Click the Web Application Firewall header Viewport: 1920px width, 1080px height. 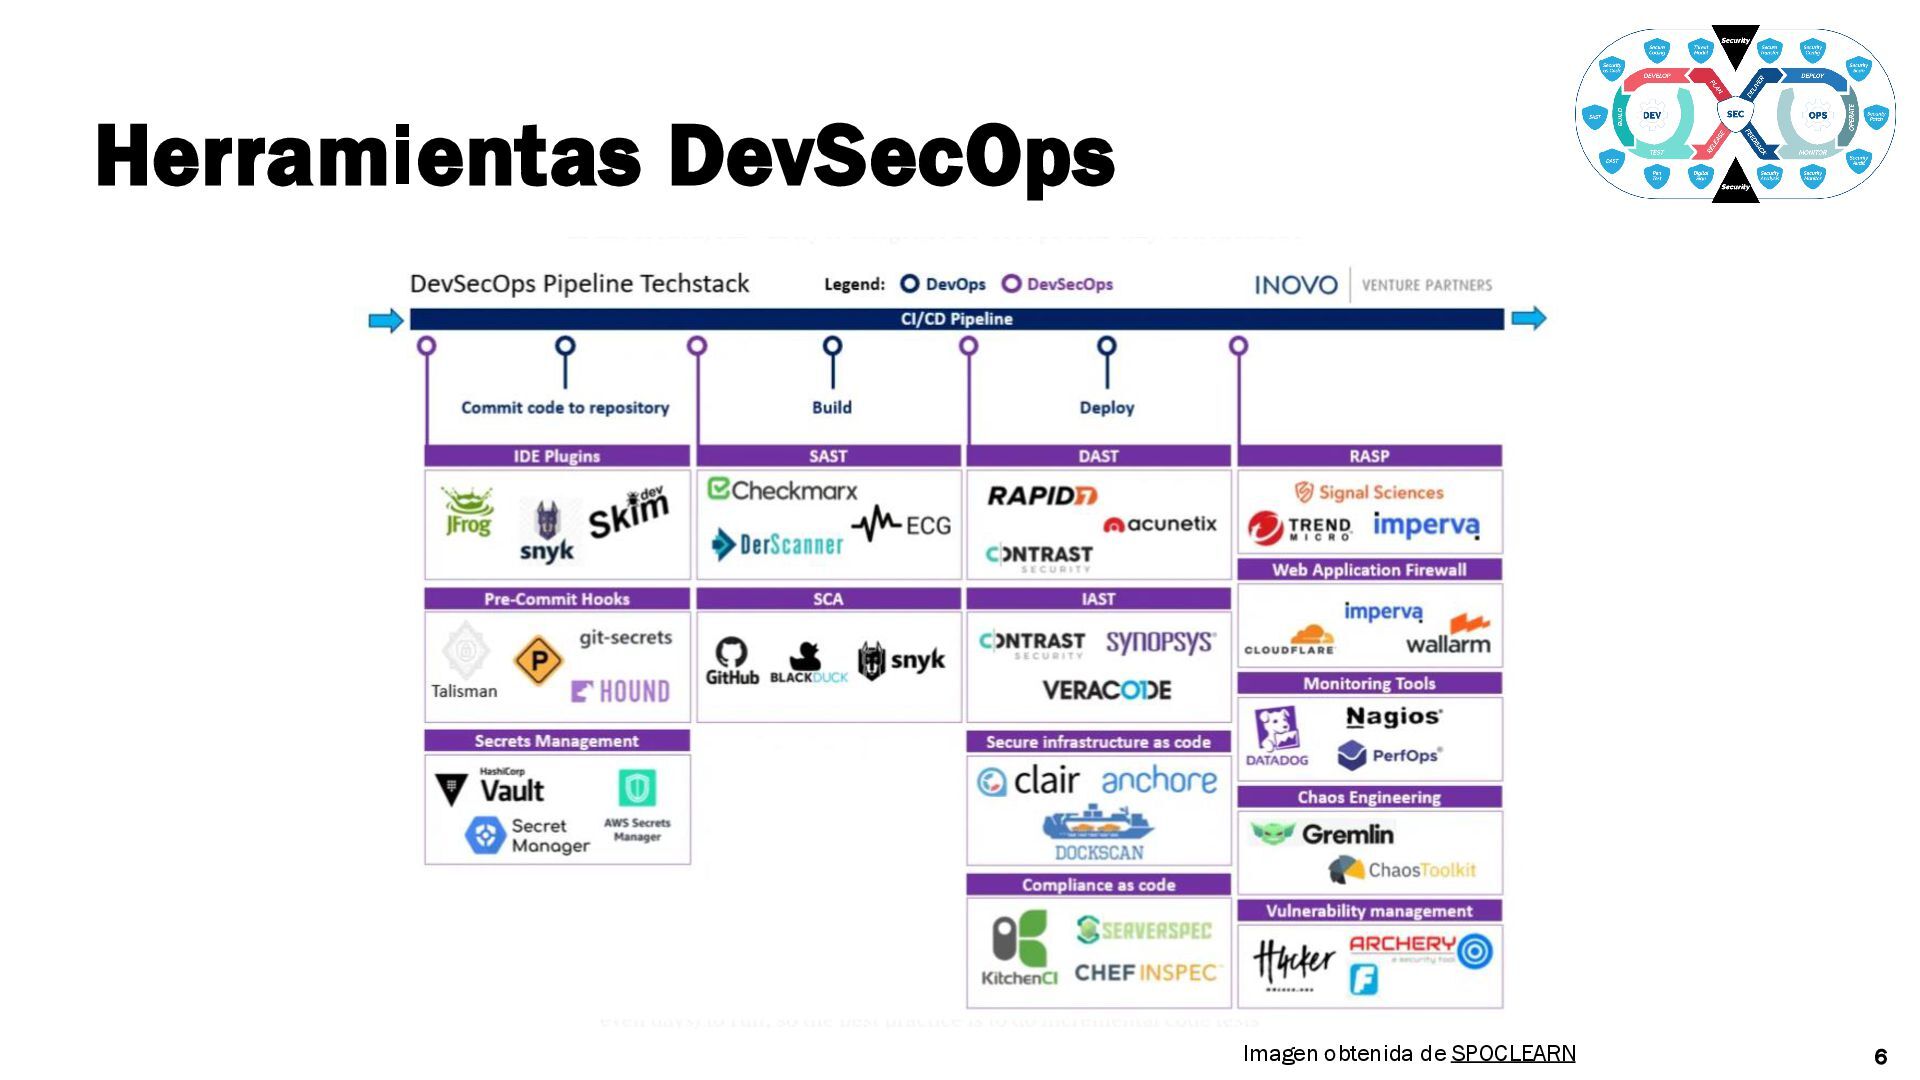1369,570
